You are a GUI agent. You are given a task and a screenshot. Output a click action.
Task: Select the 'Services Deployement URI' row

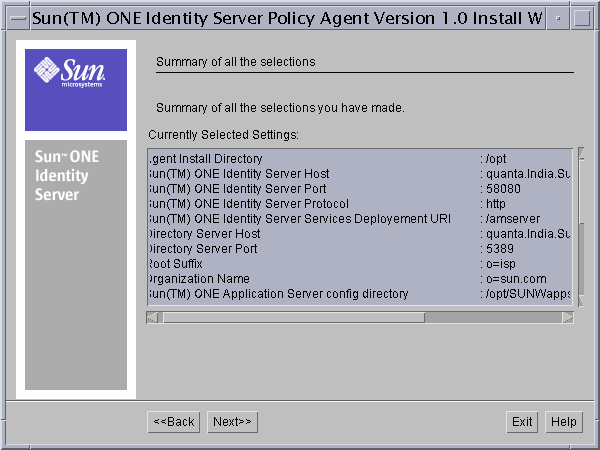click(x=360, y=218)
